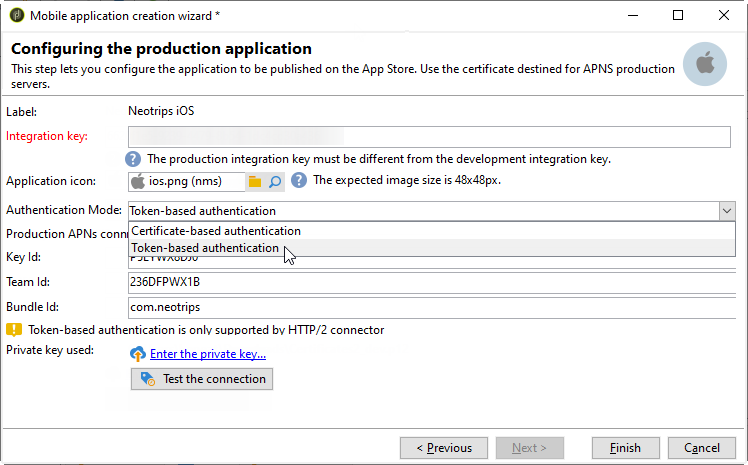Click the Apple logo in wizard header
Viewport: 748px width, 465px height.
pyautogui.click(x=706, y=62)
